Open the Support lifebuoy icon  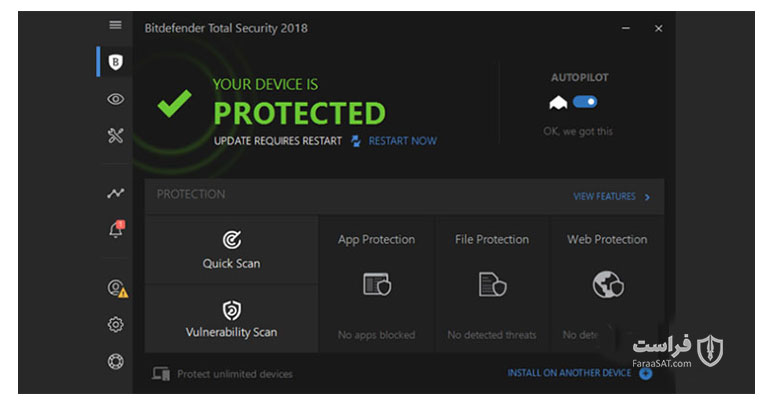(x=115, y=361)
